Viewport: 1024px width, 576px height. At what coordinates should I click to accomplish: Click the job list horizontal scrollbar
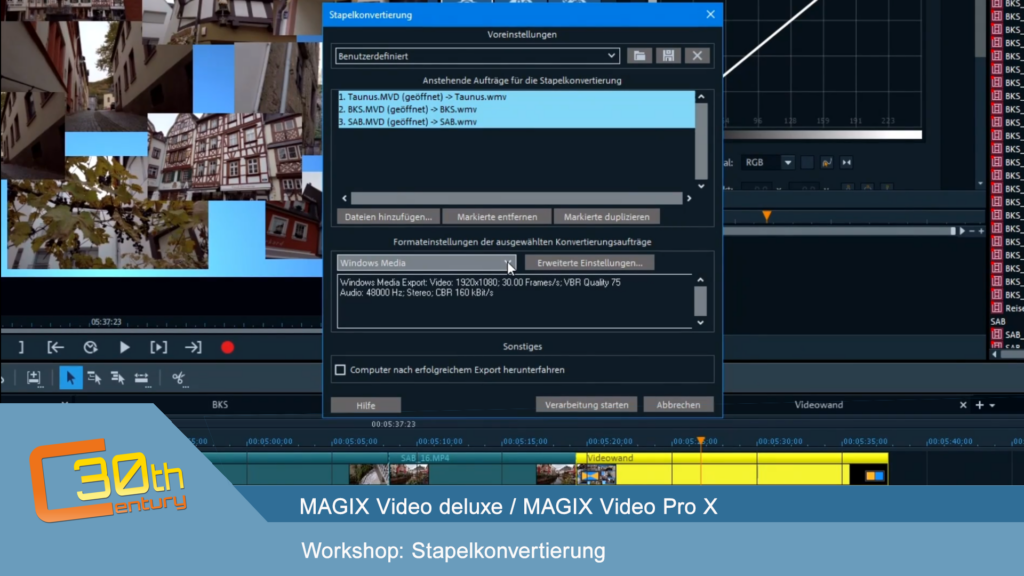[x=516, y=198]
